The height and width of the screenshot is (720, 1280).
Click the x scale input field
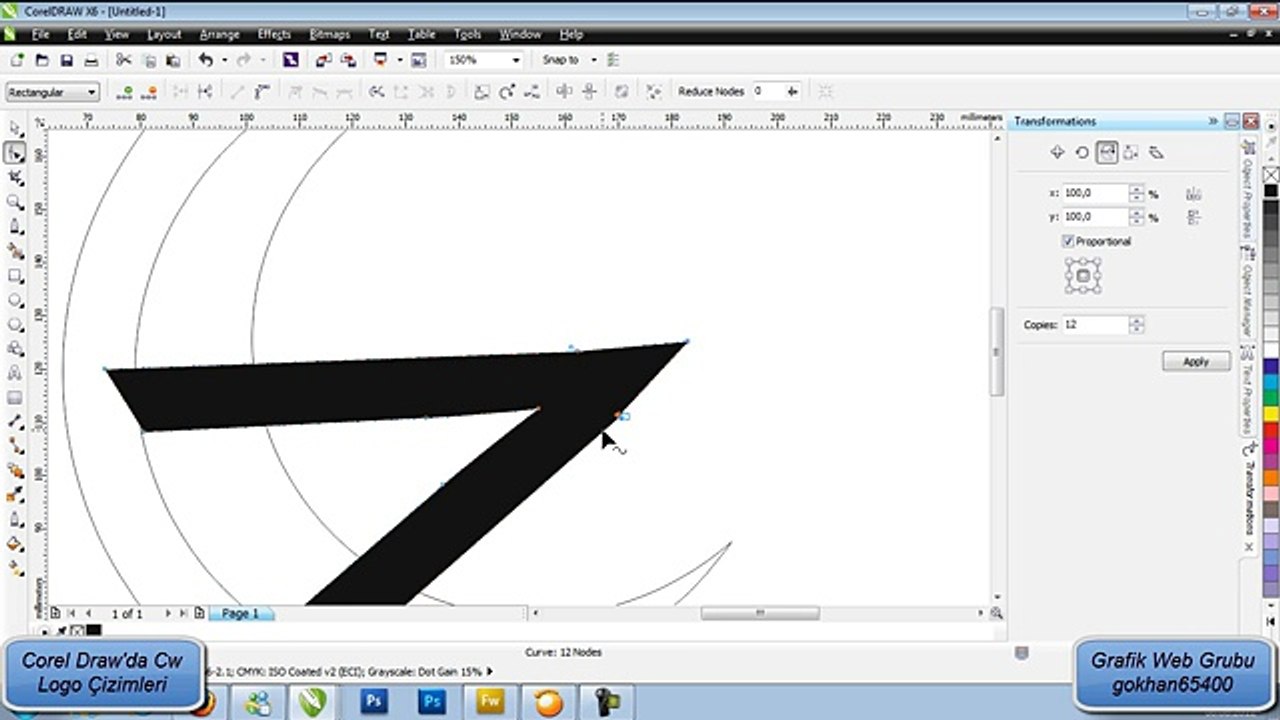1094,193
